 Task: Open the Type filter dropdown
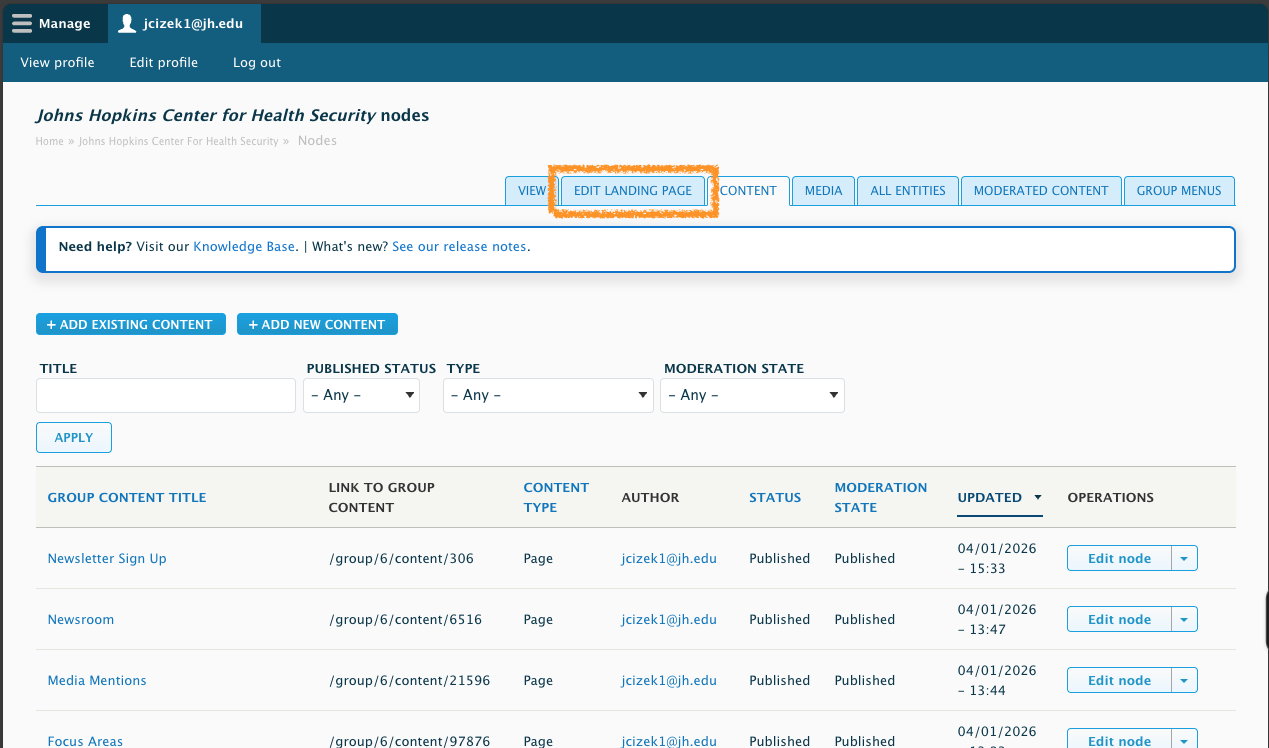tap(548, 395)
